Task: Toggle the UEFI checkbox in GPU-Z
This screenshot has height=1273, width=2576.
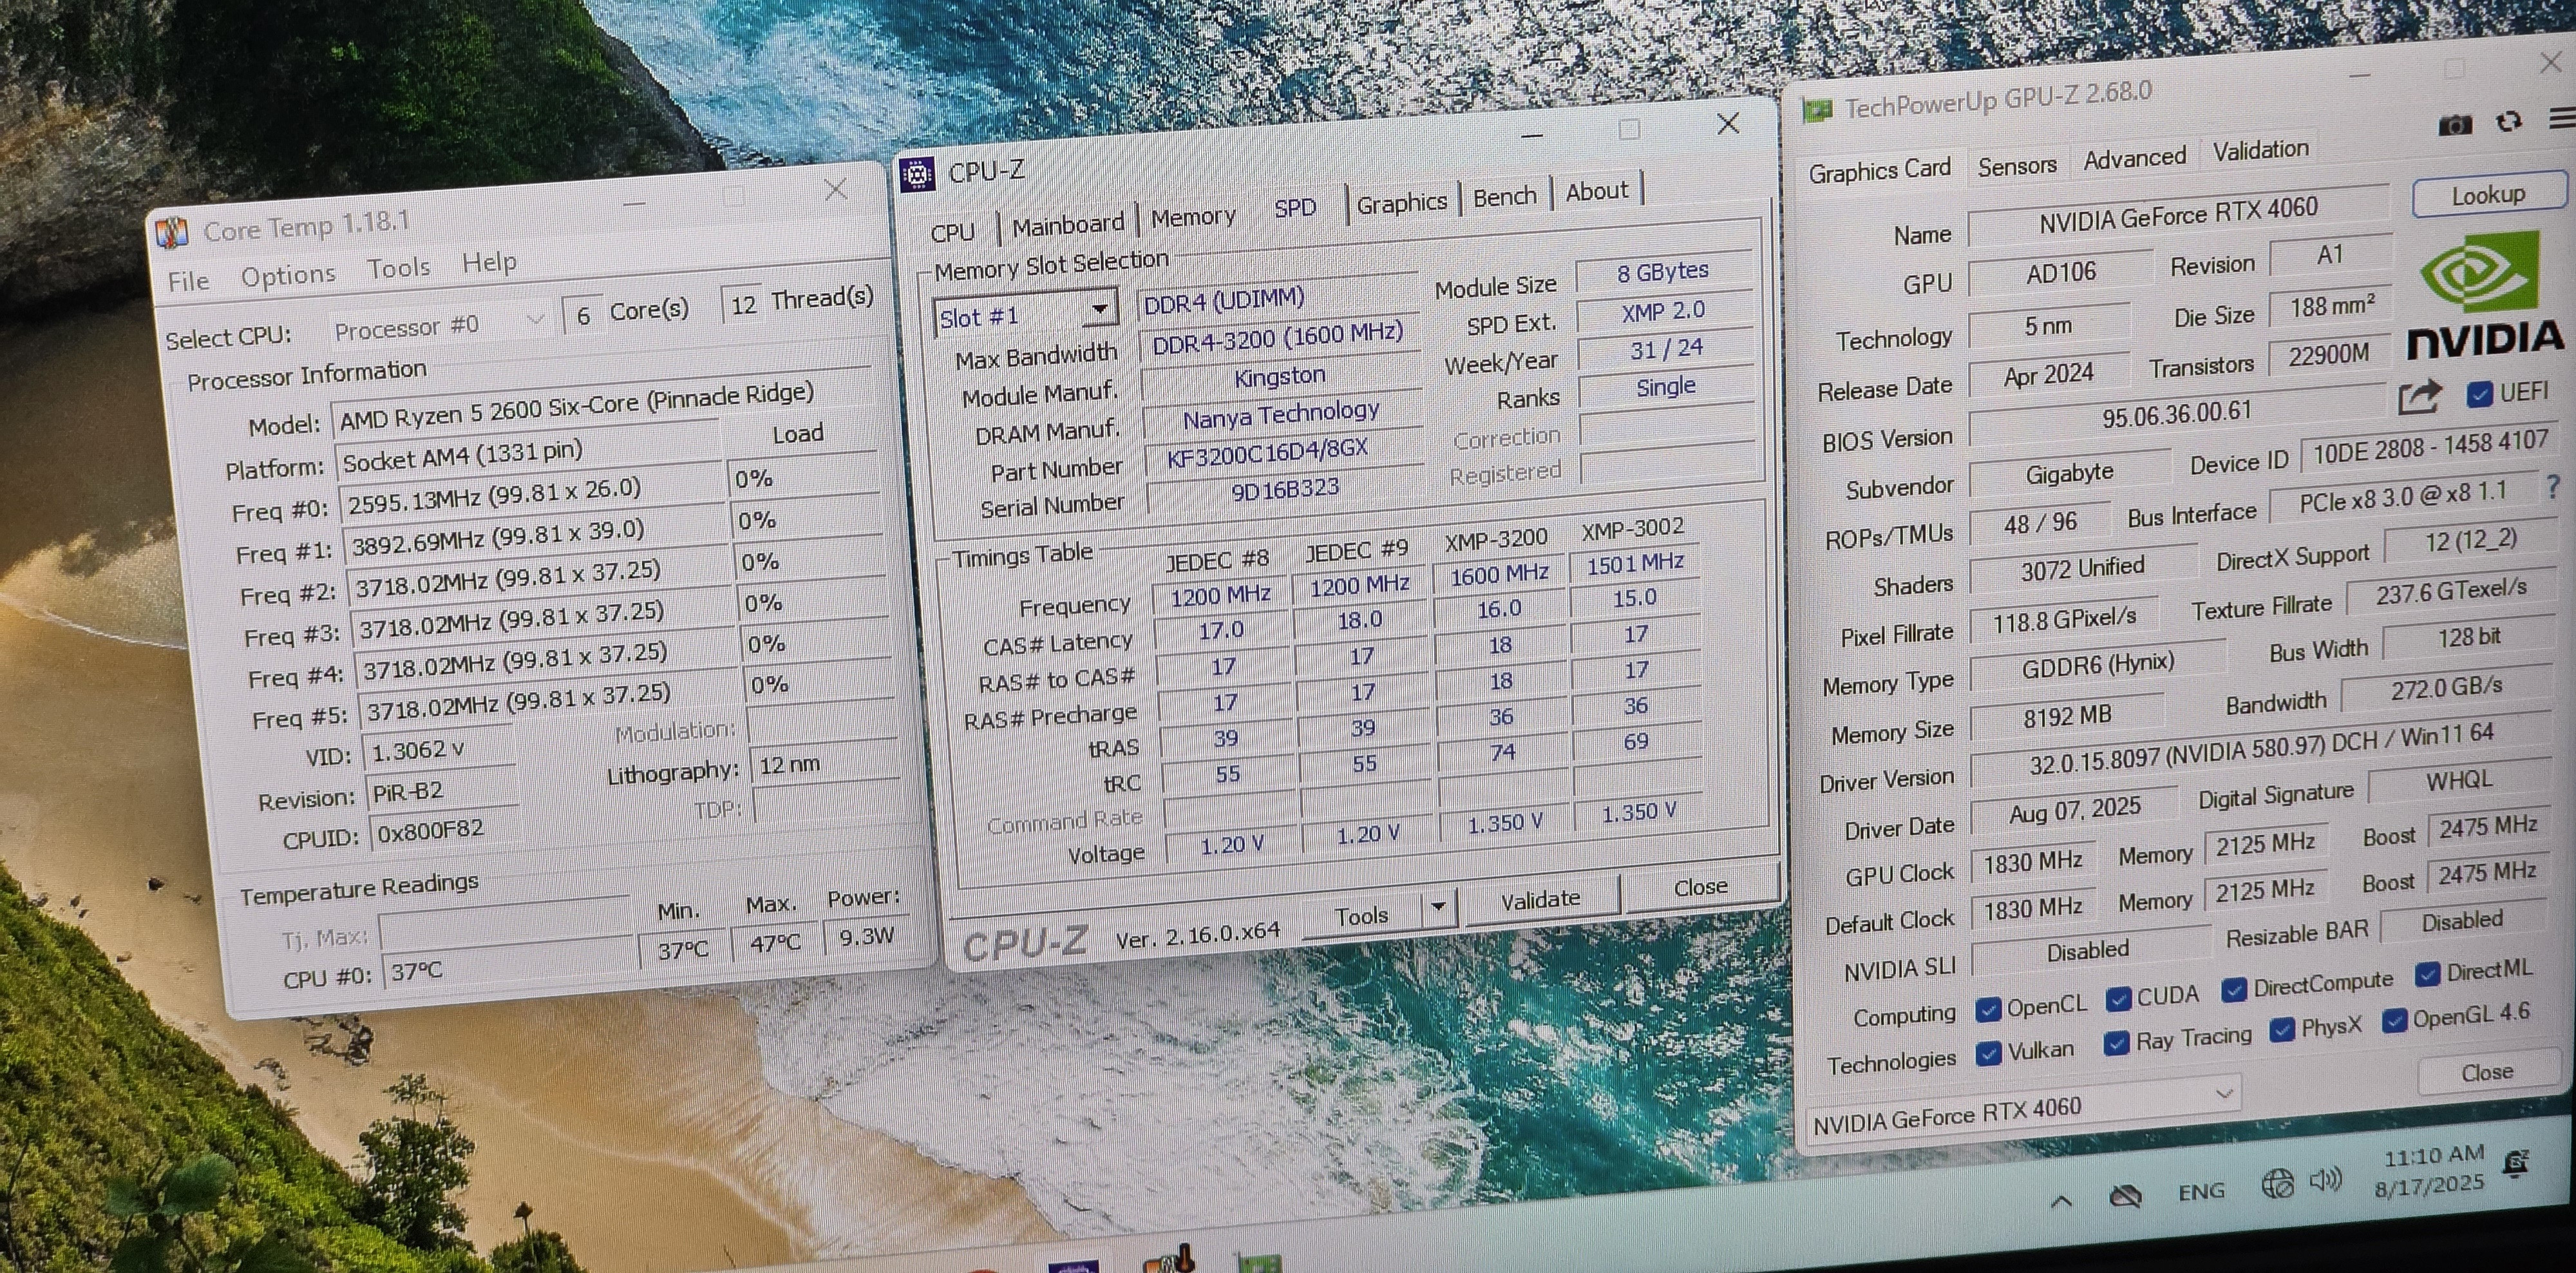Action: pyautogui.click(x=2479, y=394)
